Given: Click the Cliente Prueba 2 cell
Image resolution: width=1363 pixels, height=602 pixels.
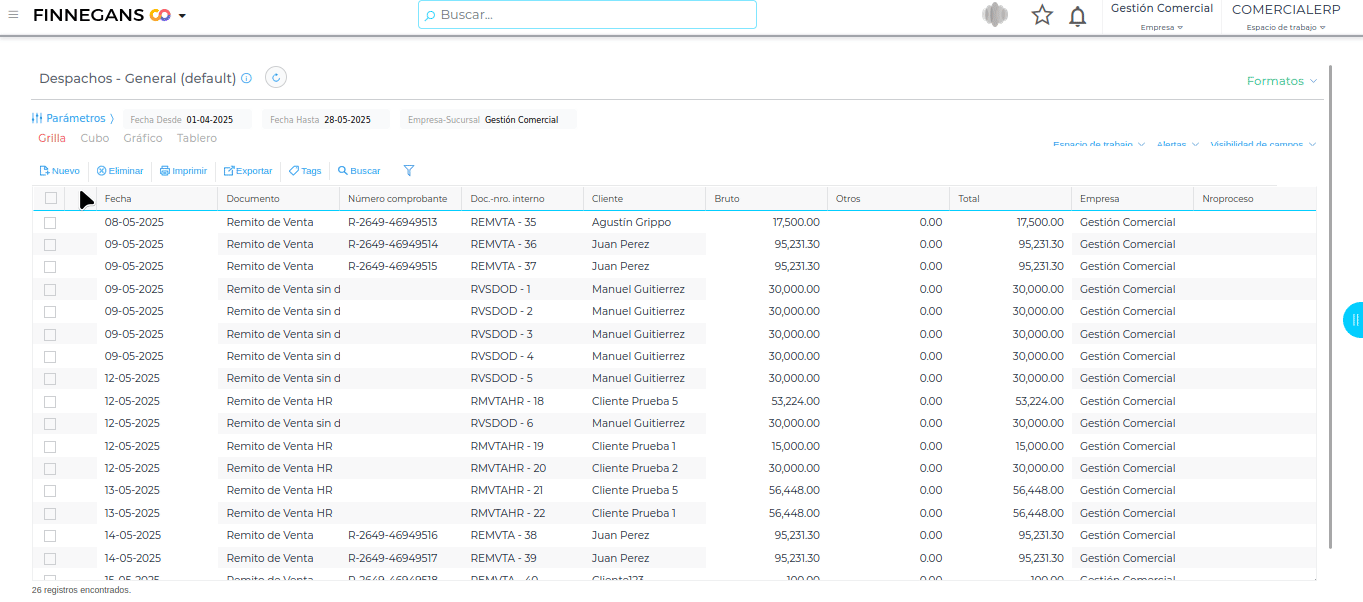Looking at the screenshot, I should click(635, 468).
